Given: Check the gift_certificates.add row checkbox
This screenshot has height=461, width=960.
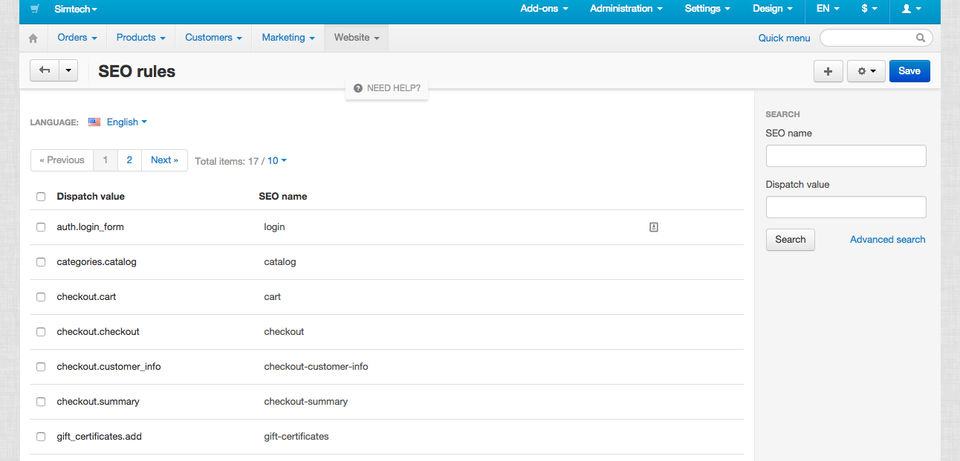Looking at the screenshot, I should (x=40, y=437).
